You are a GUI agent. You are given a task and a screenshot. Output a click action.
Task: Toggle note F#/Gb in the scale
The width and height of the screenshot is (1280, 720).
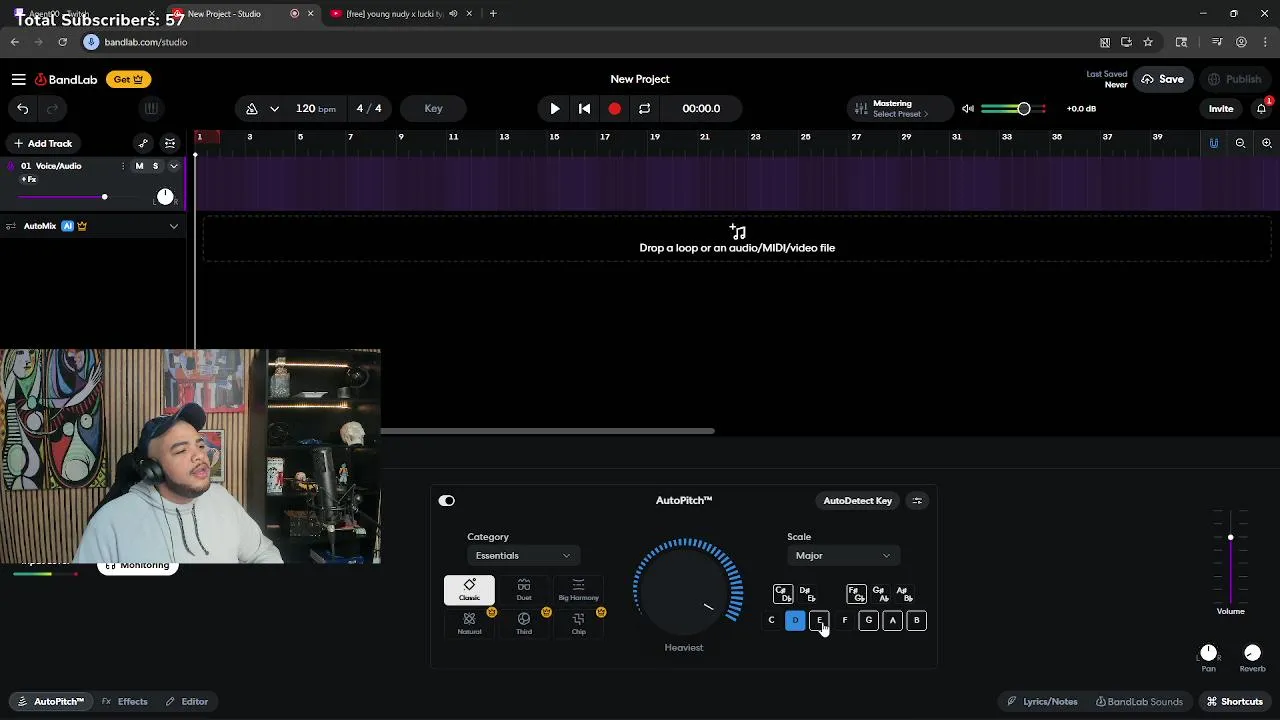point(856,594)
